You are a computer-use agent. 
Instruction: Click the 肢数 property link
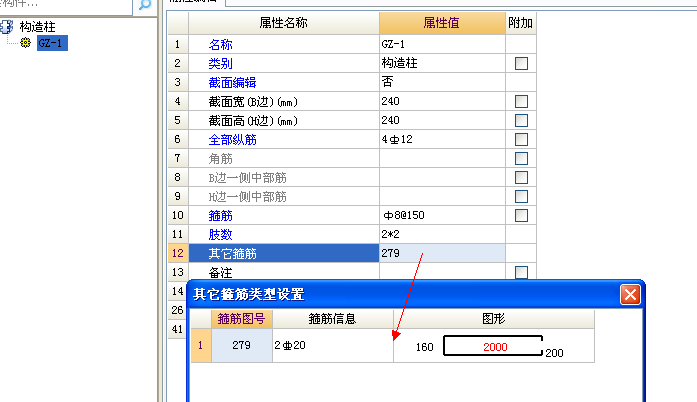point(220,234)
